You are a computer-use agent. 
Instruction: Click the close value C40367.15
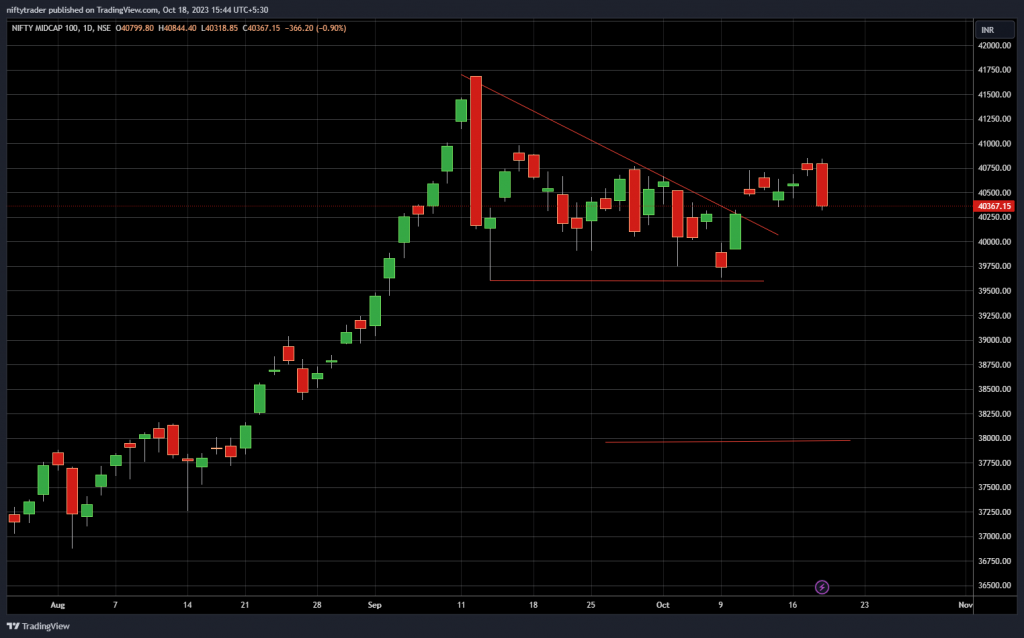coord(261,28)
